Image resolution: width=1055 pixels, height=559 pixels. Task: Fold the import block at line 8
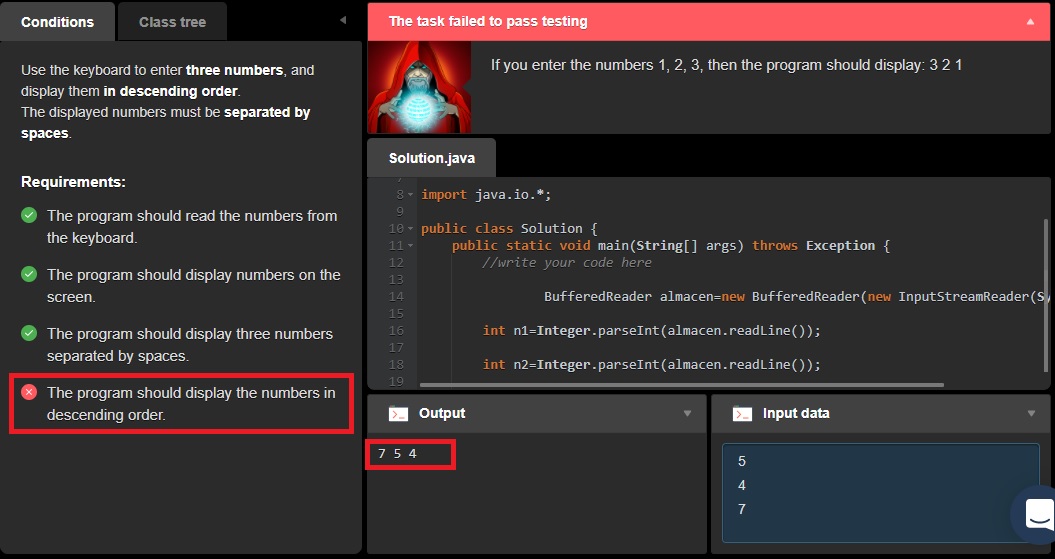(x=411, y=194)
